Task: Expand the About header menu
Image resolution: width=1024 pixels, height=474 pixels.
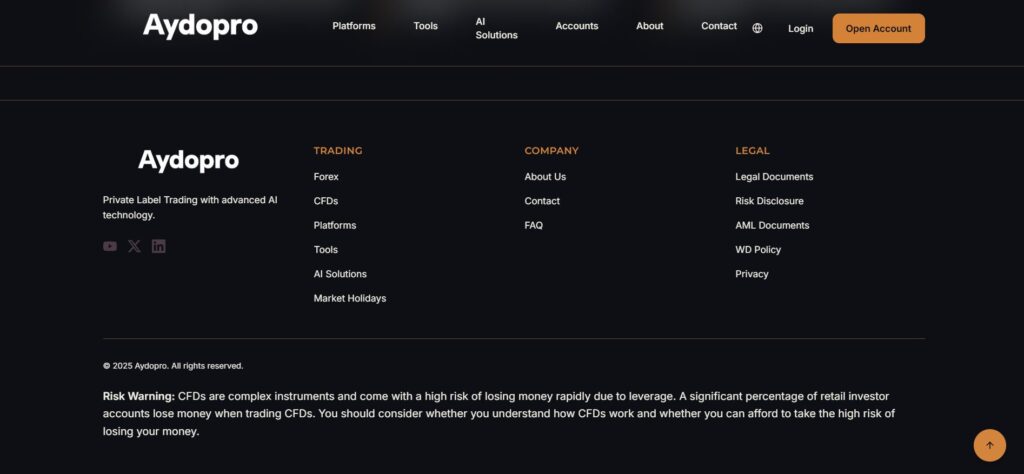Action: point(650,26)
